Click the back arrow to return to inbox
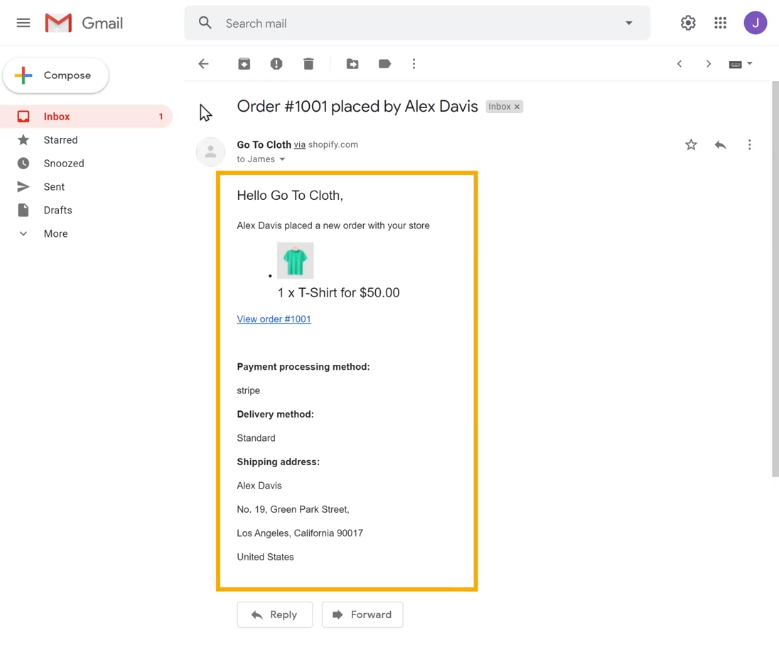 click(204, 64)
